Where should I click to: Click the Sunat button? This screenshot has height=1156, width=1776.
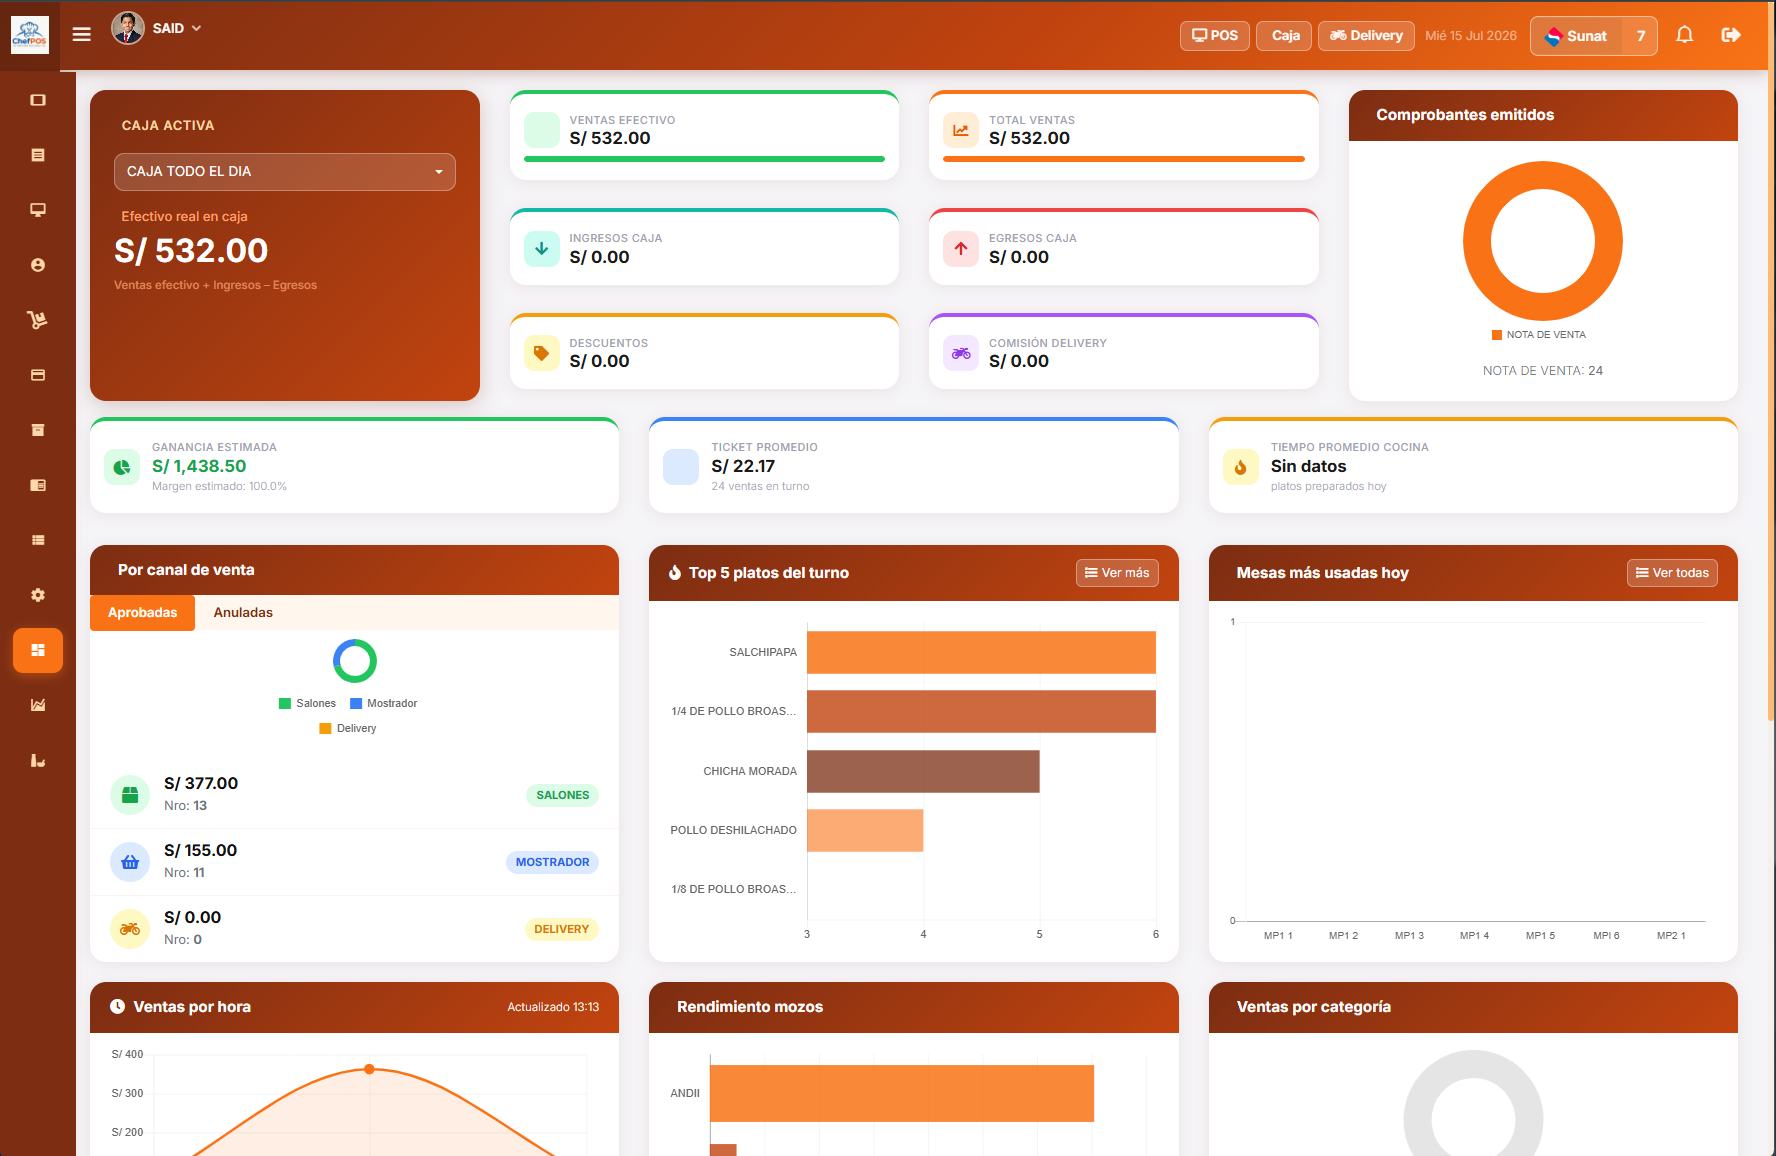click(1576, 36)
